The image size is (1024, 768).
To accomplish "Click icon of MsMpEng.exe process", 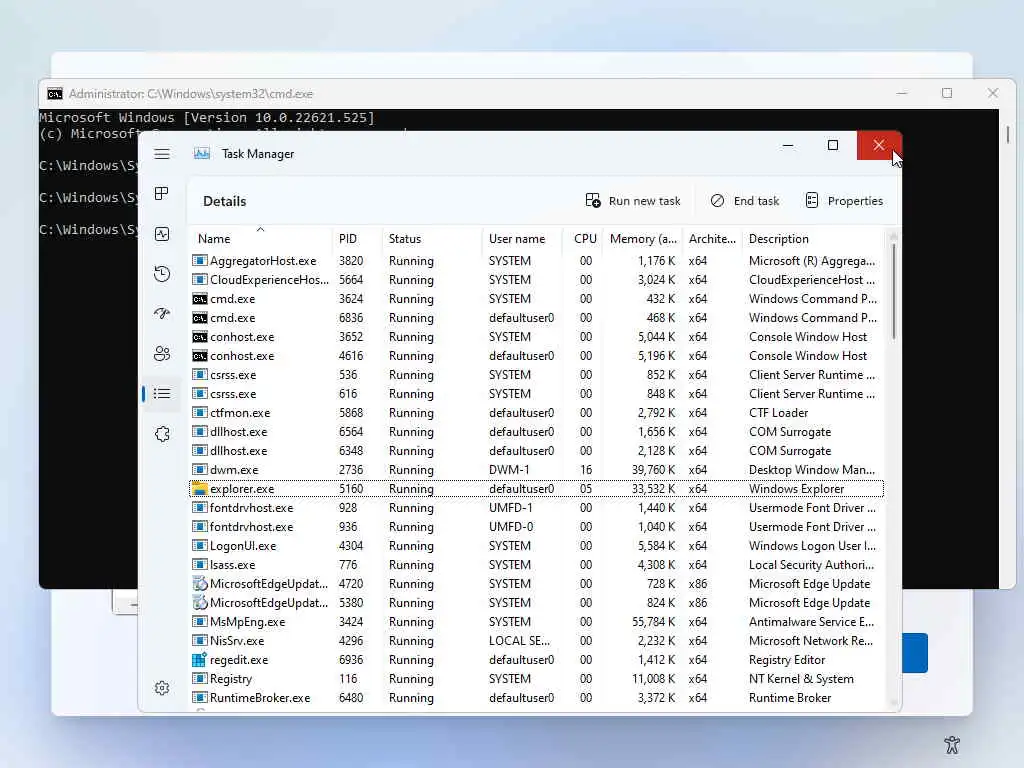I will 200,622.
